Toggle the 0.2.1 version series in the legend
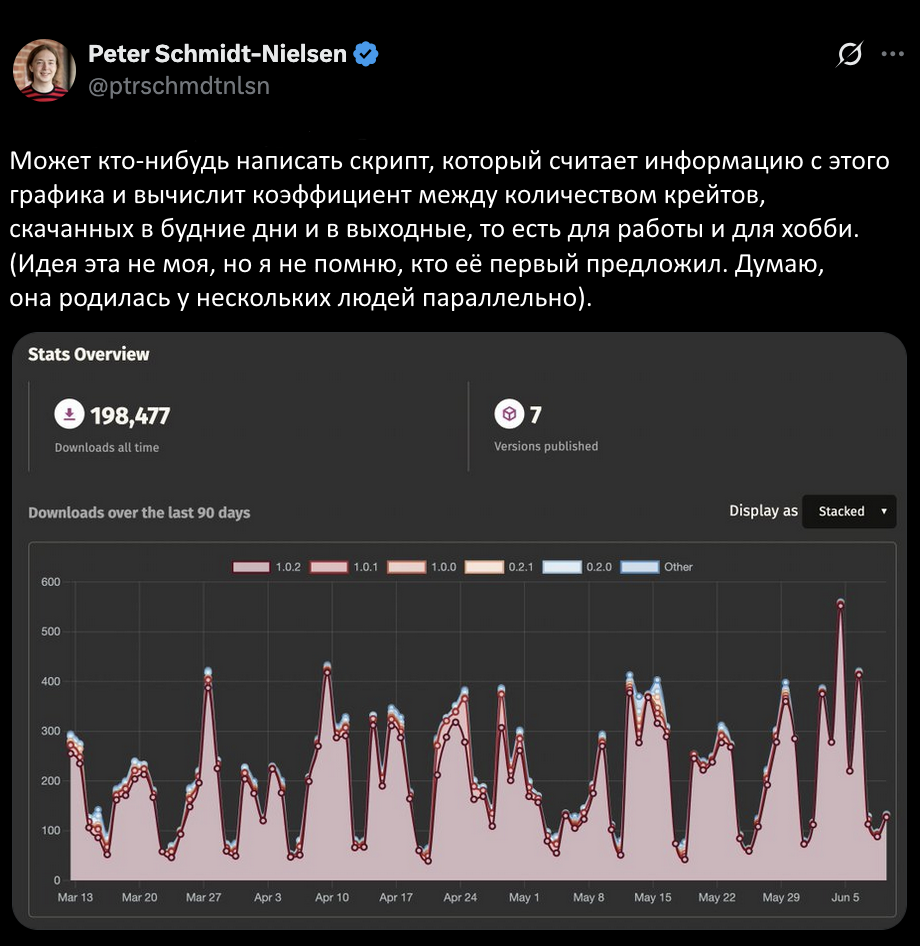This screenshot has width=920, height=946. (x=487, y=566)
